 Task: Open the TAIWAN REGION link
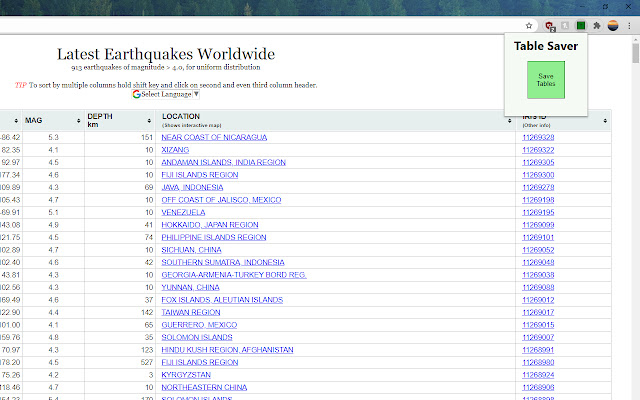coord(191,312)
